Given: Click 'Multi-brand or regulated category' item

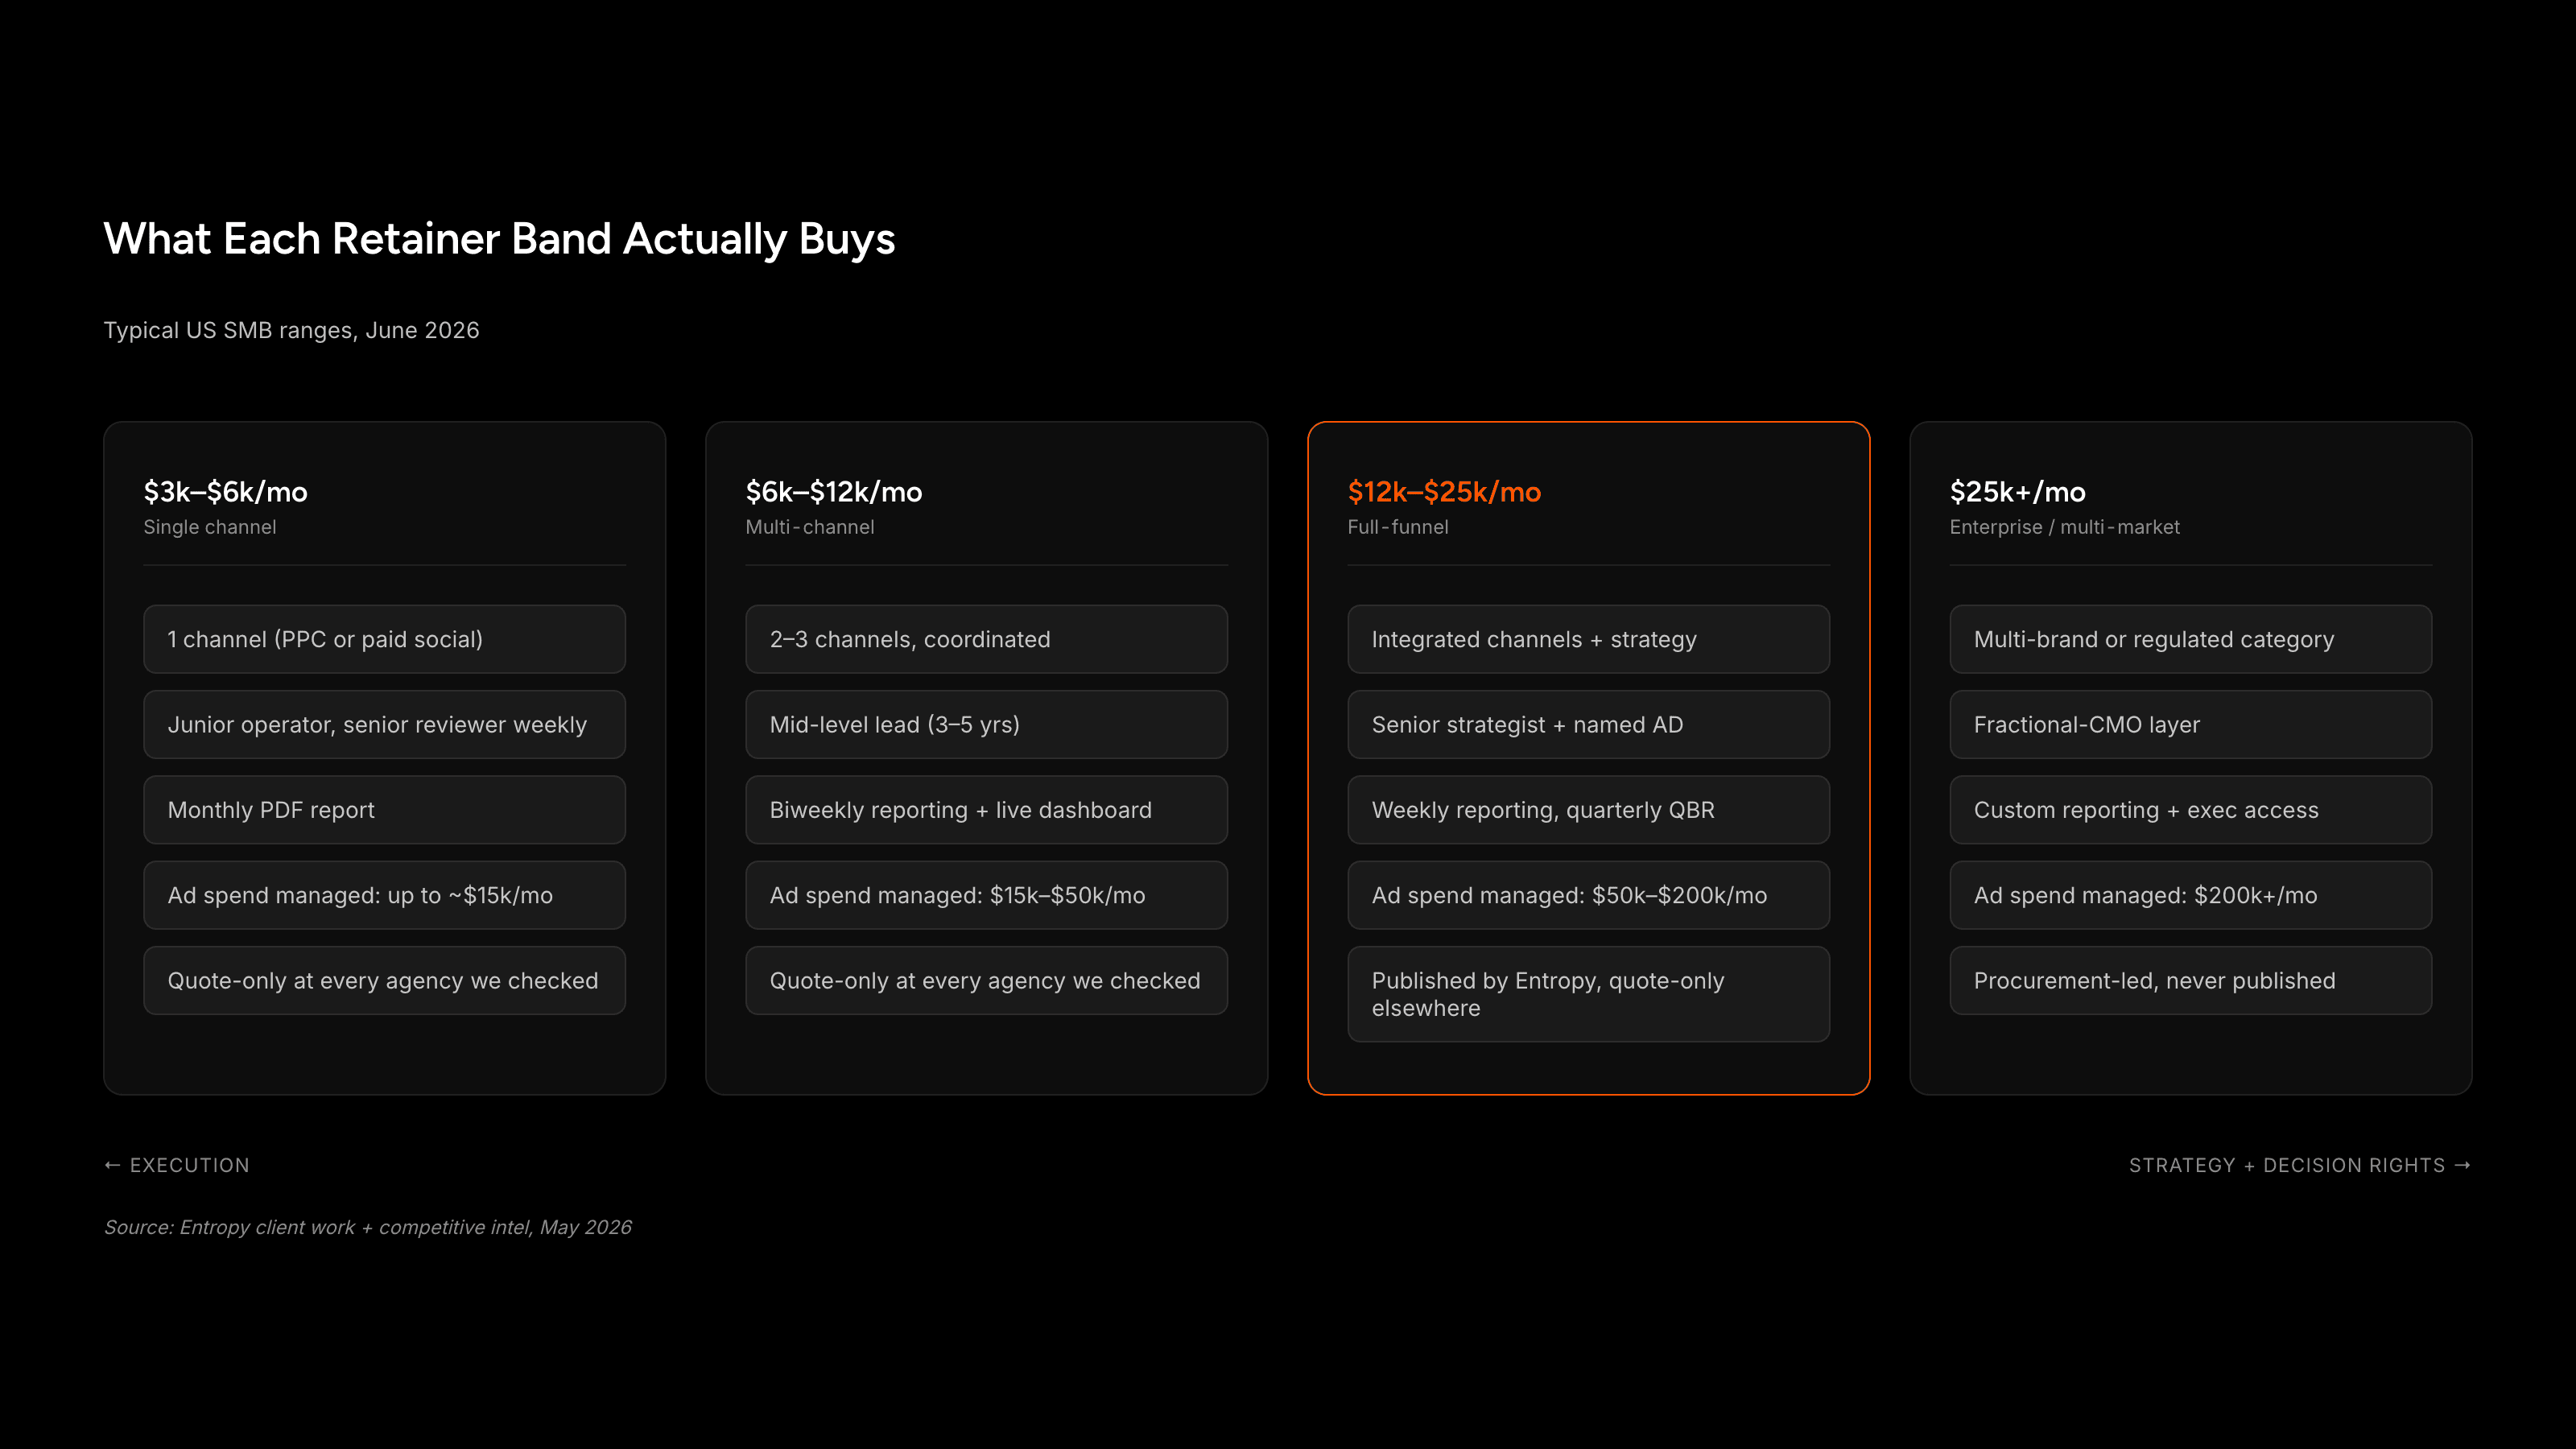Looking at the screenshot, I should tap(2191, 639).
